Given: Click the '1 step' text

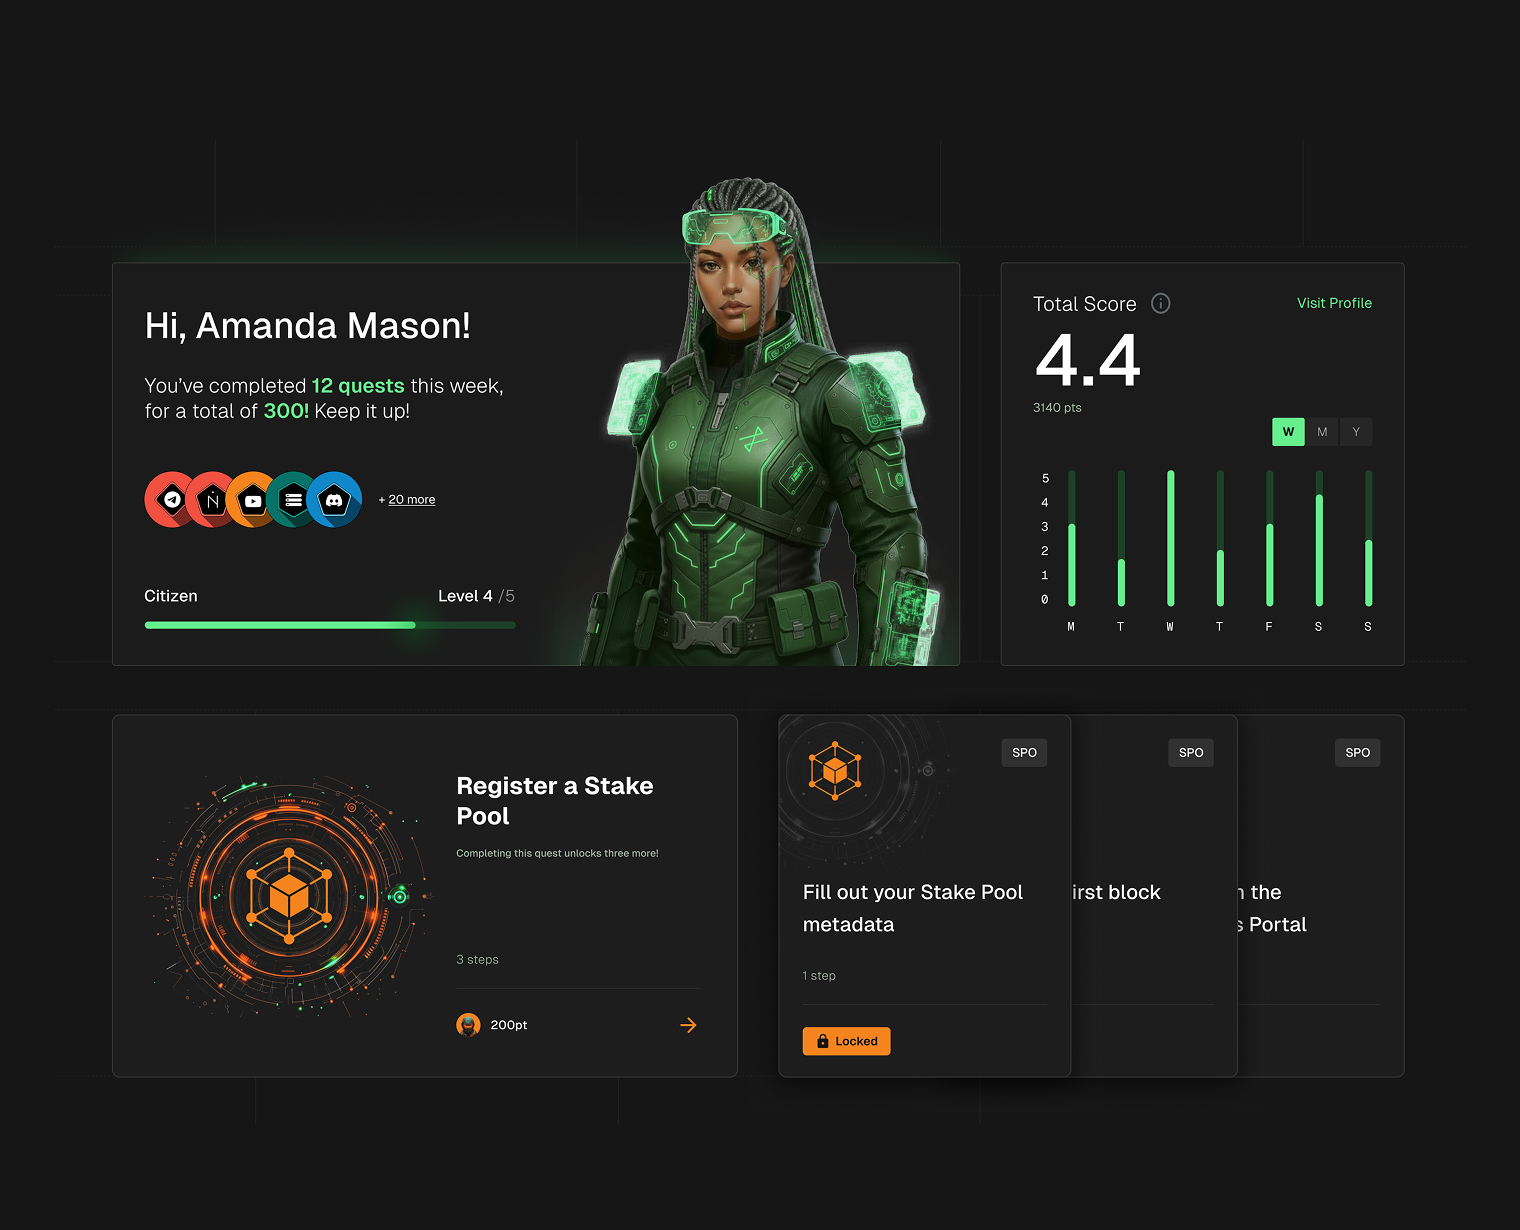Looking at the screenshot, I should coord(819,976).
